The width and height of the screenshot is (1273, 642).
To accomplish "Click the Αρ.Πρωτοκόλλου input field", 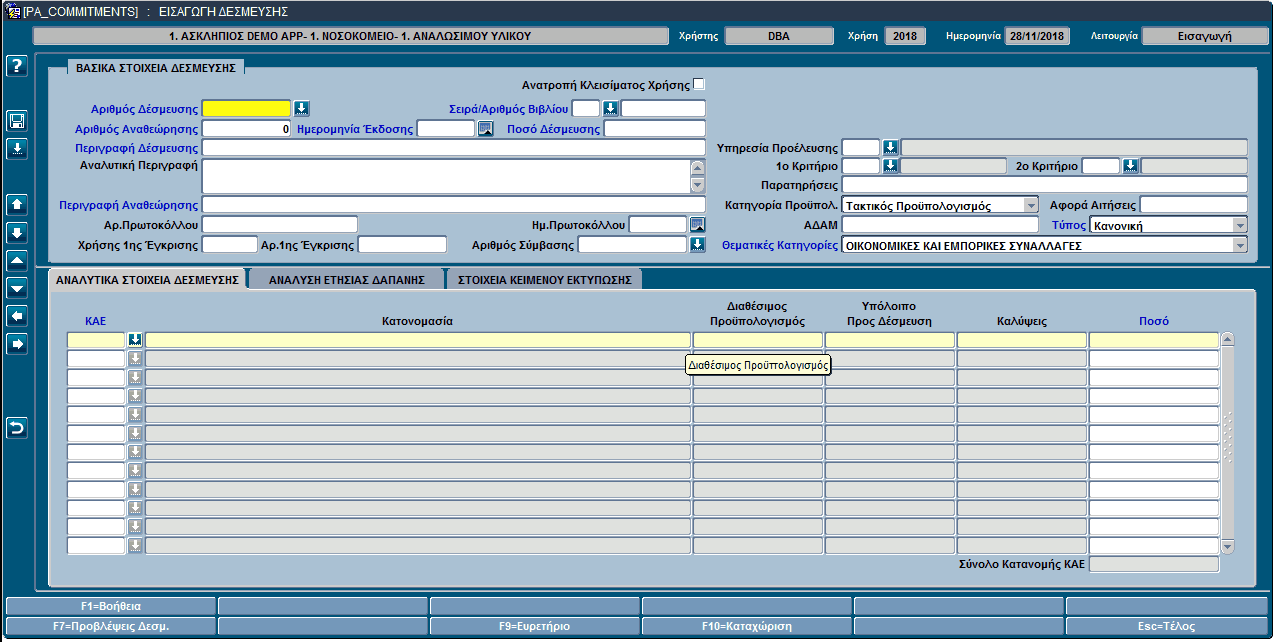I will pyautogui.click(x=280, y=224).
